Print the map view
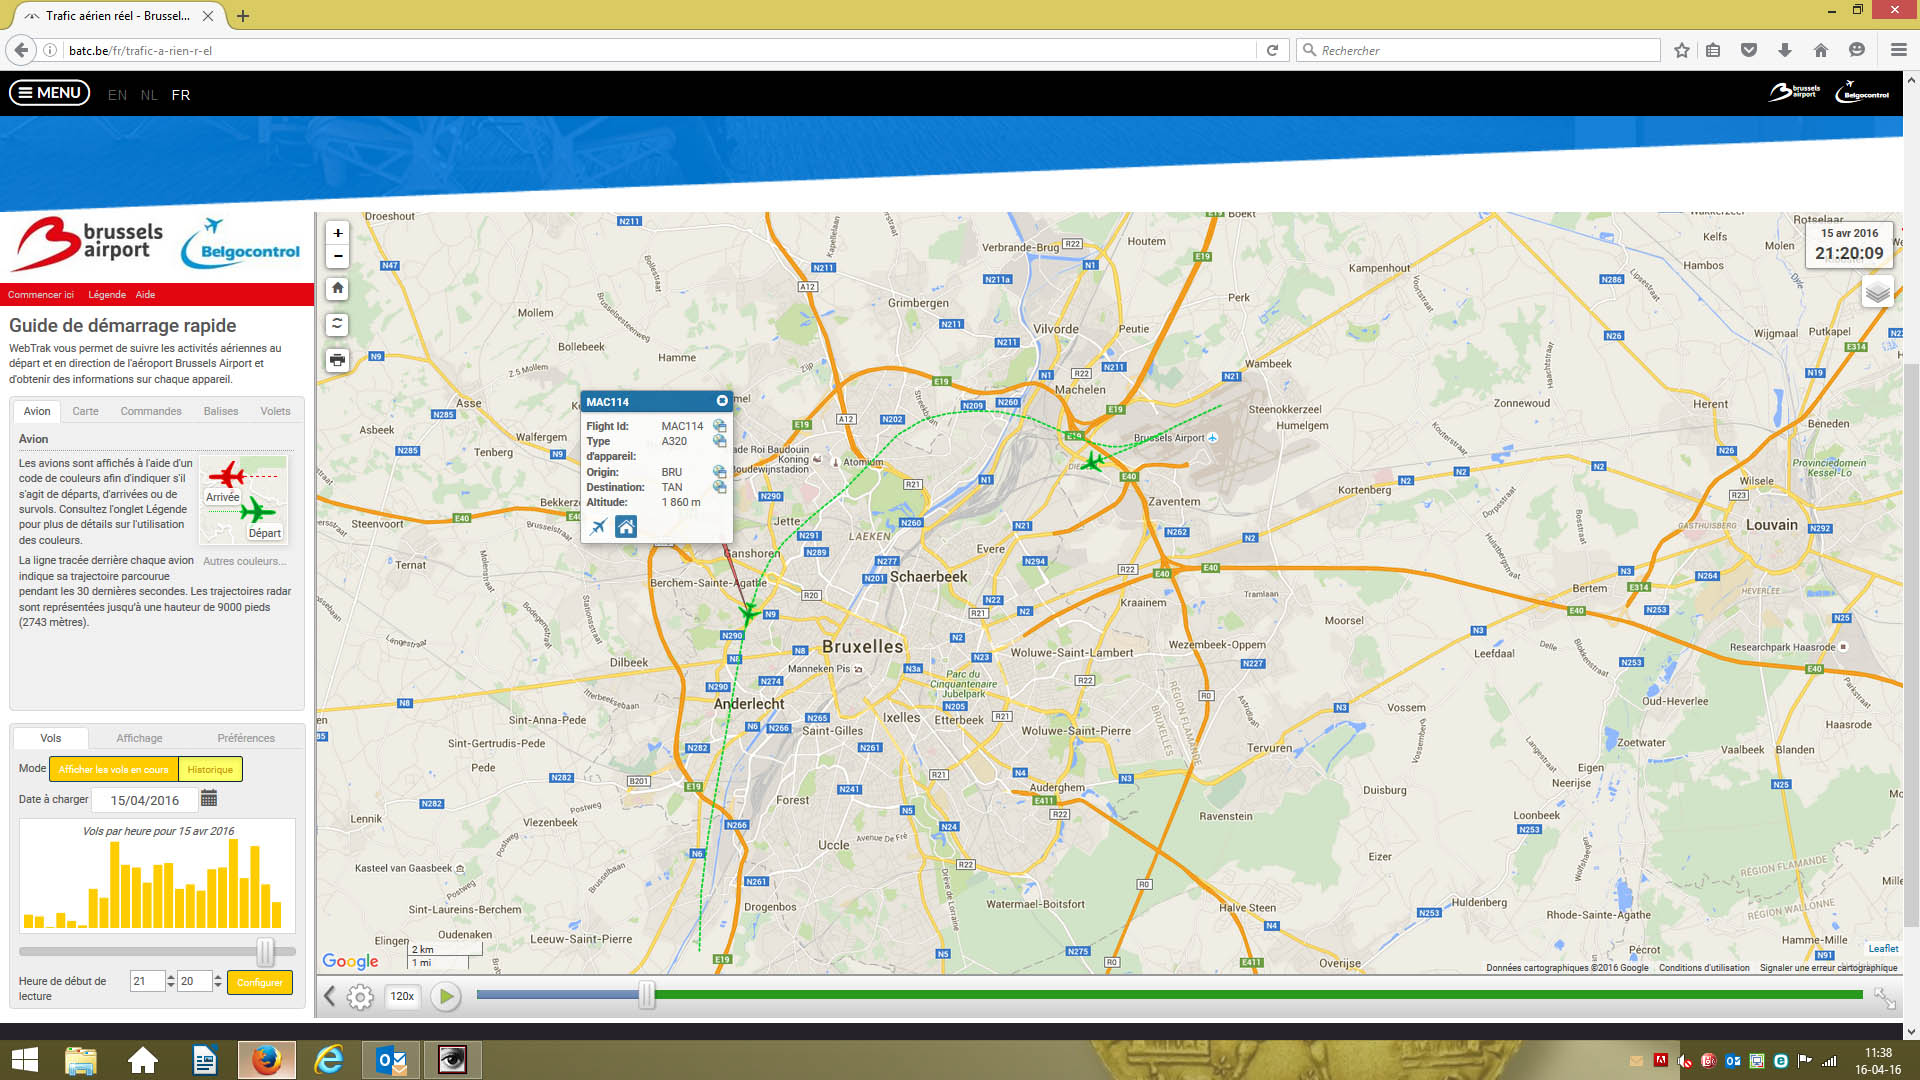Screen dimensions: 1920x1080 click(x=338, y=360)
